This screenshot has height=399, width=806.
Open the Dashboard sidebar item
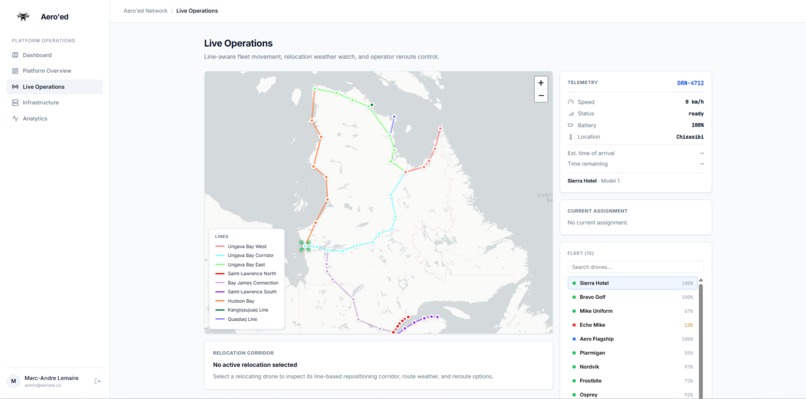pyautogui.click(x=54, y=55)
